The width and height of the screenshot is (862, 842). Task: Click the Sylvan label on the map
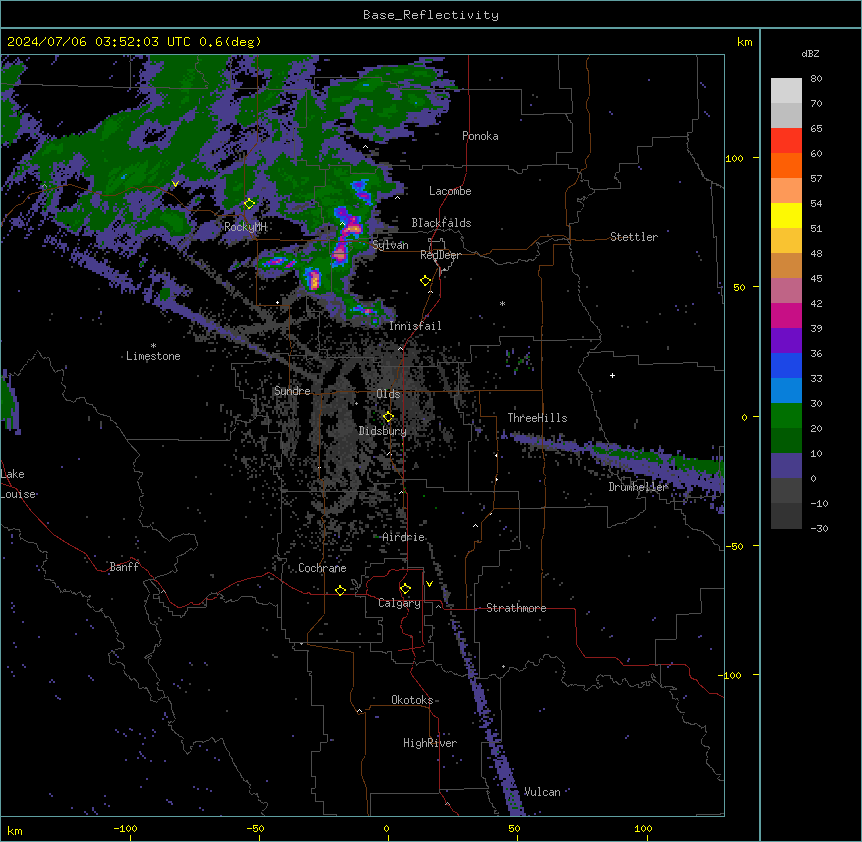click(x=390, y=245)
